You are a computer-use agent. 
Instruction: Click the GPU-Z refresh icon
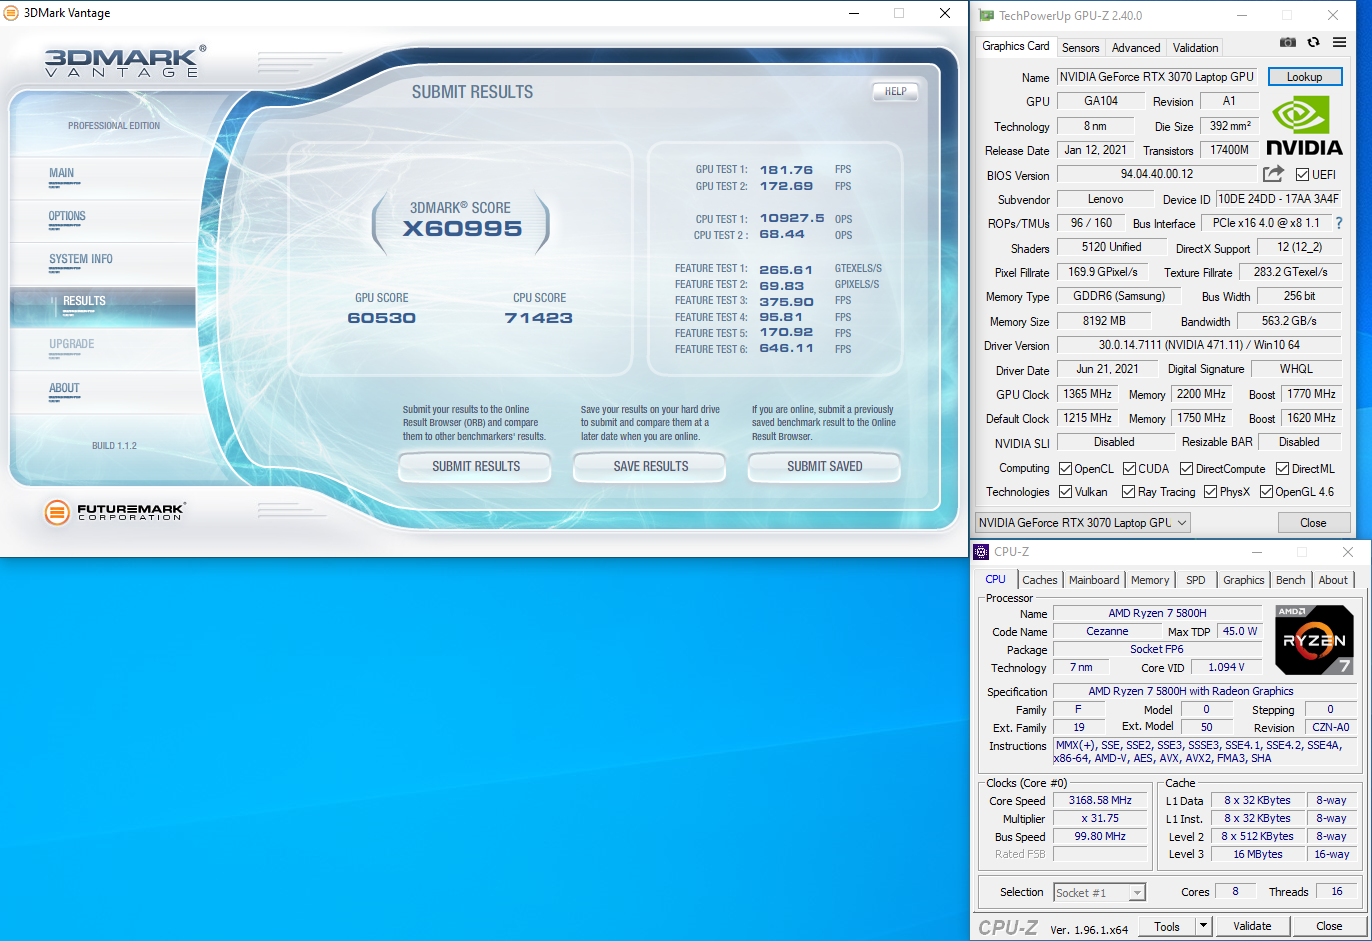pyautogui.click(x=1313, y=42)
